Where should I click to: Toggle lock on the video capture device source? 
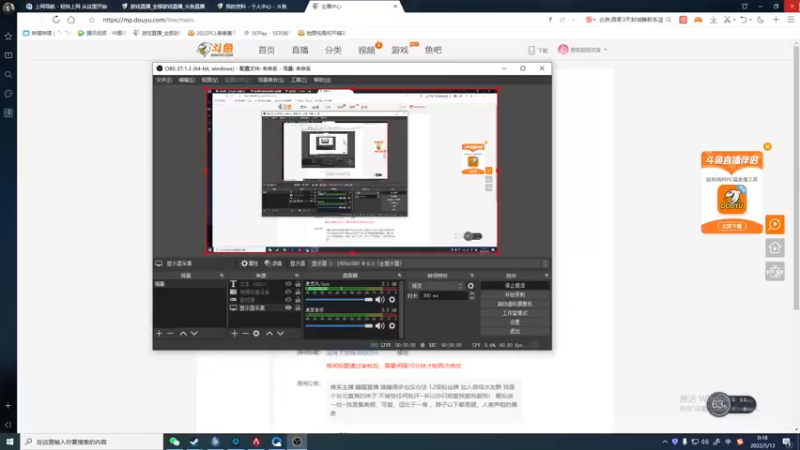(x=297, y=292)
